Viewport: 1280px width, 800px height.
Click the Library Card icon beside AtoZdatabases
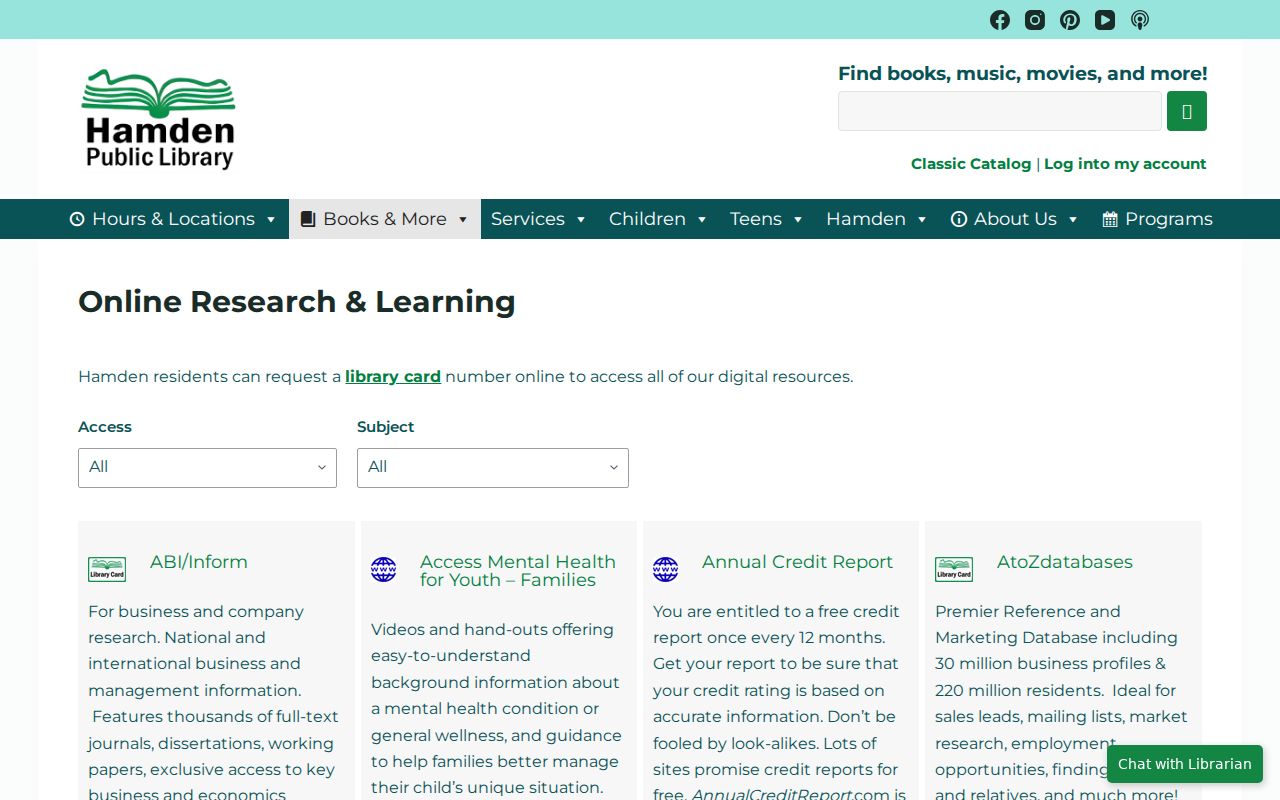click(x=954, y=569)
